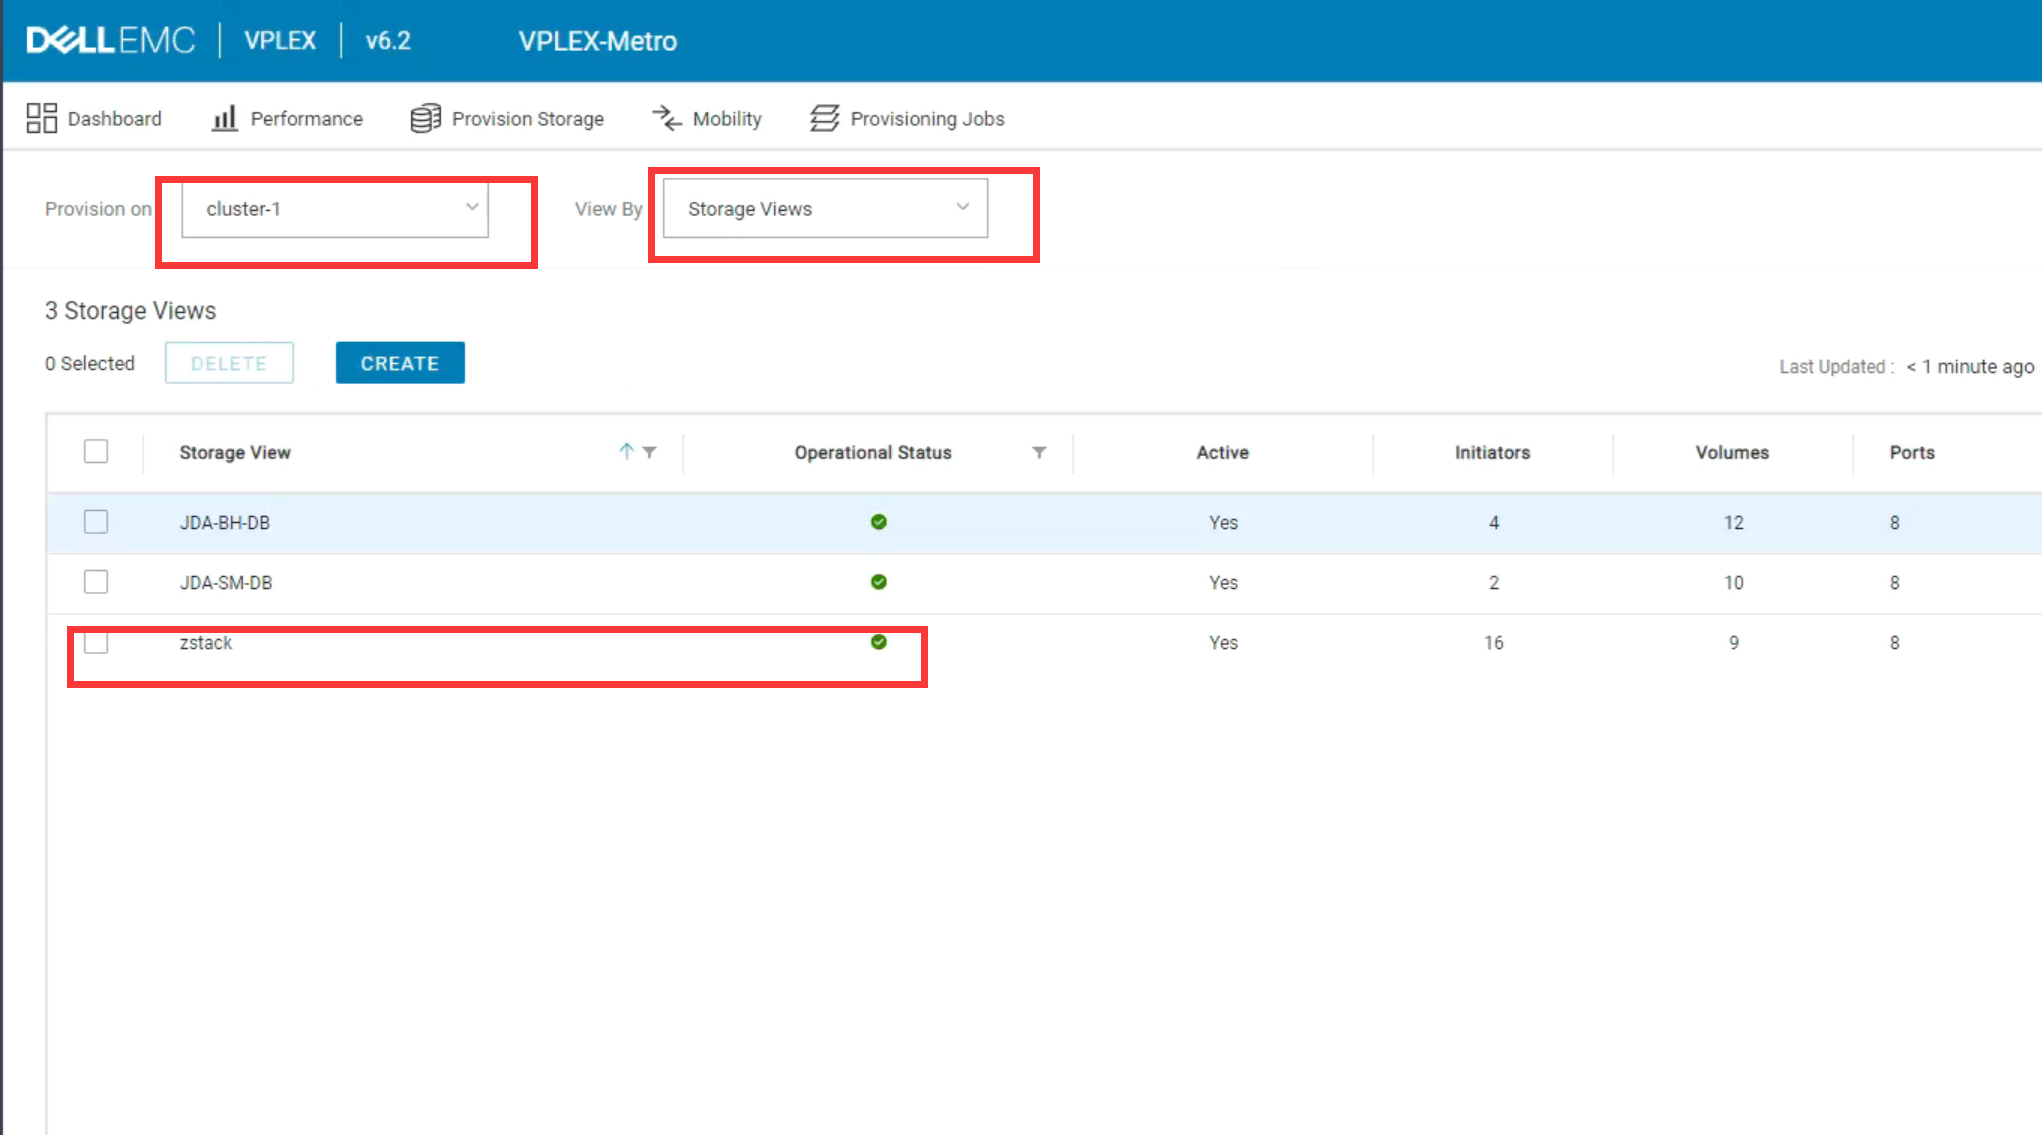
Task: Click green status icon for JDA-BH-DB
Action: coord(878,522)
